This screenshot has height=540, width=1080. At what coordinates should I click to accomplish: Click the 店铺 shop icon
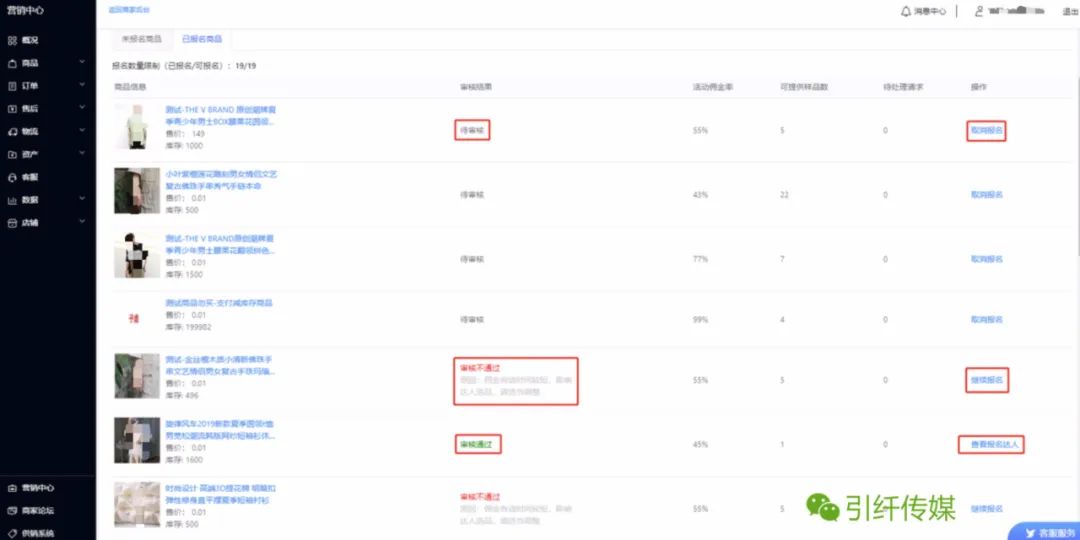[12, 223]
